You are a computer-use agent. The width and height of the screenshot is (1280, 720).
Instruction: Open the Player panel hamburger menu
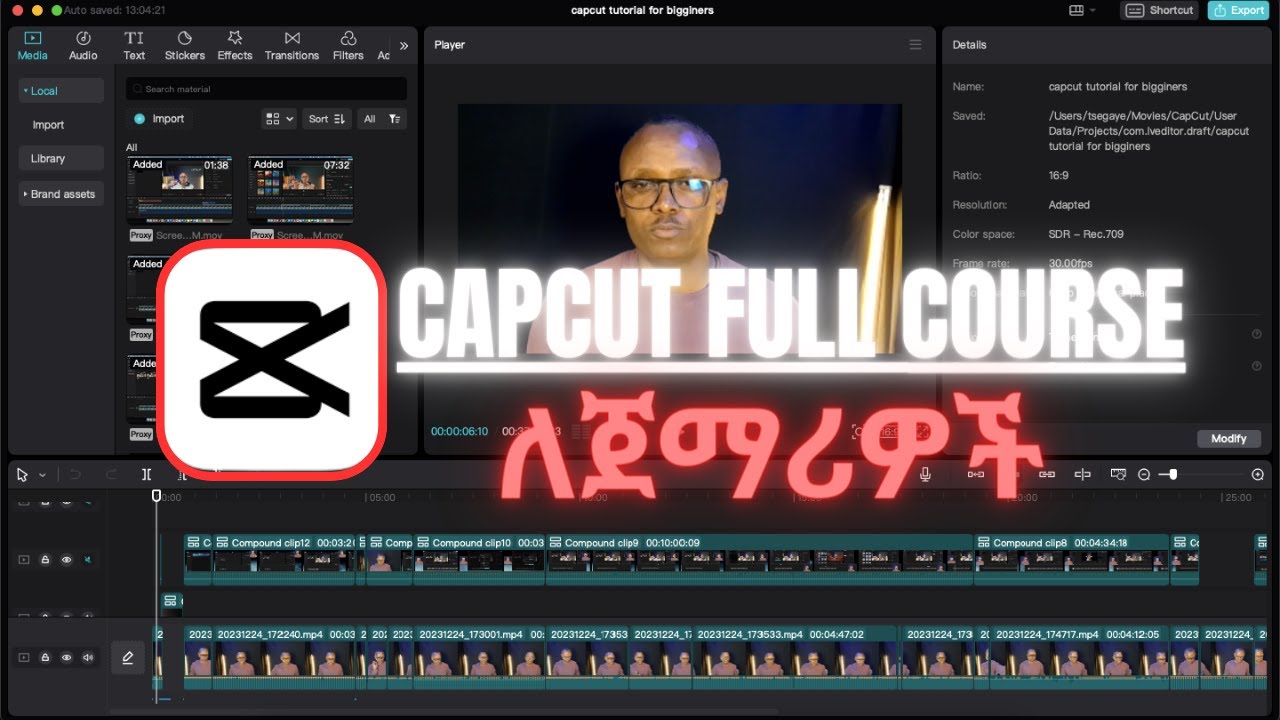click(915, 45)
